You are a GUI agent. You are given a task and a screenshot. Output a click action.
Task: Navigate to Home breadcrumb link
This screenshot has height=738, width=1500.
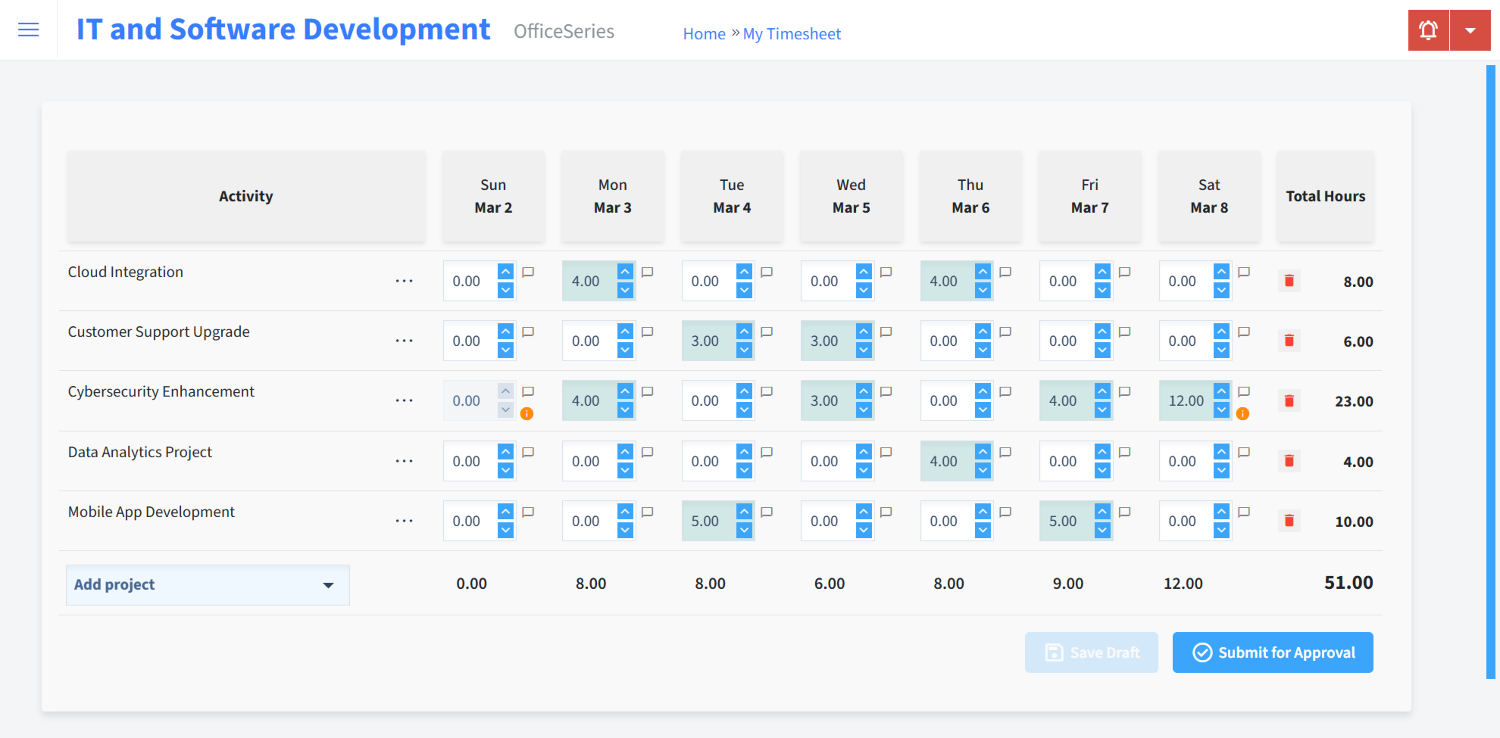(704, 33)
